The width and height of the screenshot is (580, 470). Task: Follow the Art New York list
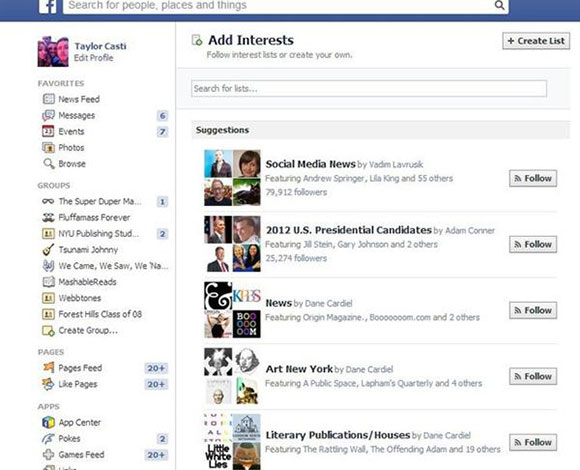[x=533, y=376]
